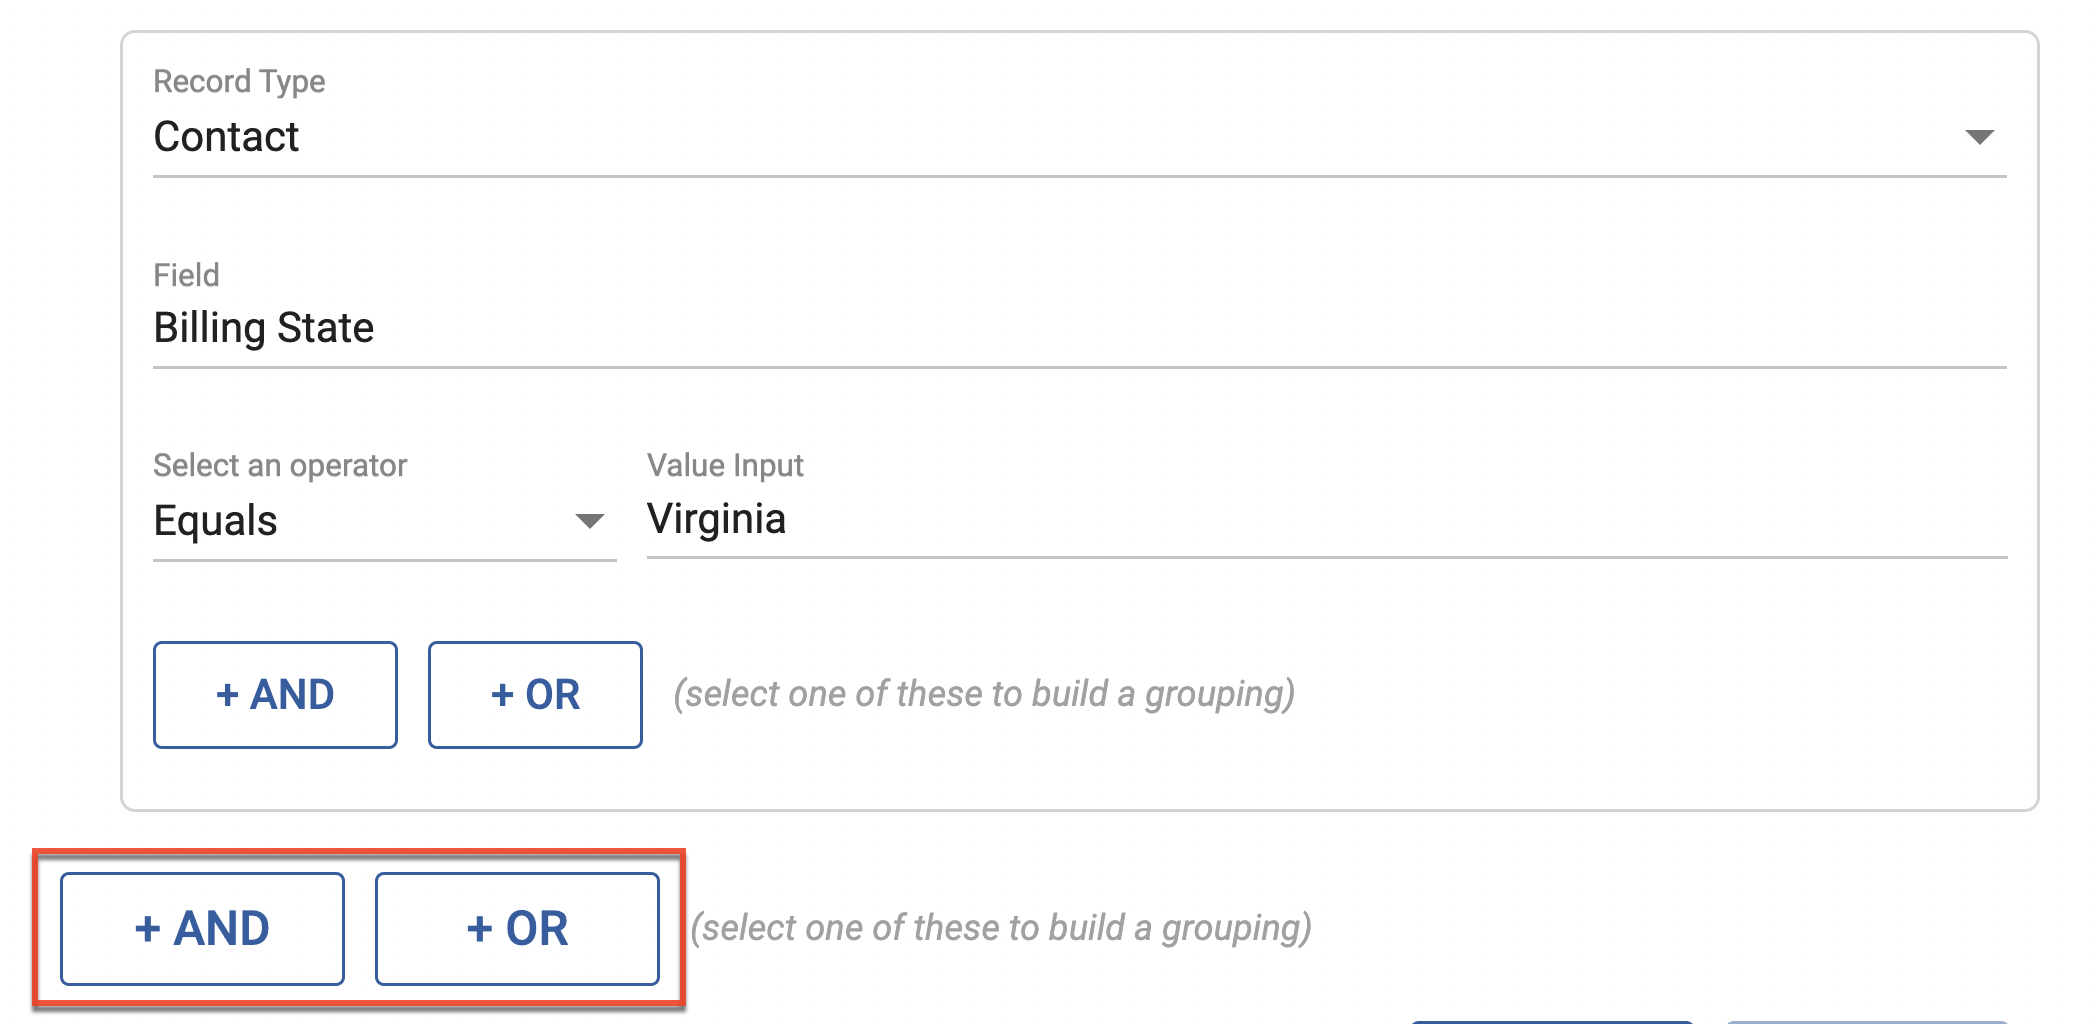This screenshot has width=2096, height=1024.
Task: Add an AND condition inside the condition card
Action: 275,695
